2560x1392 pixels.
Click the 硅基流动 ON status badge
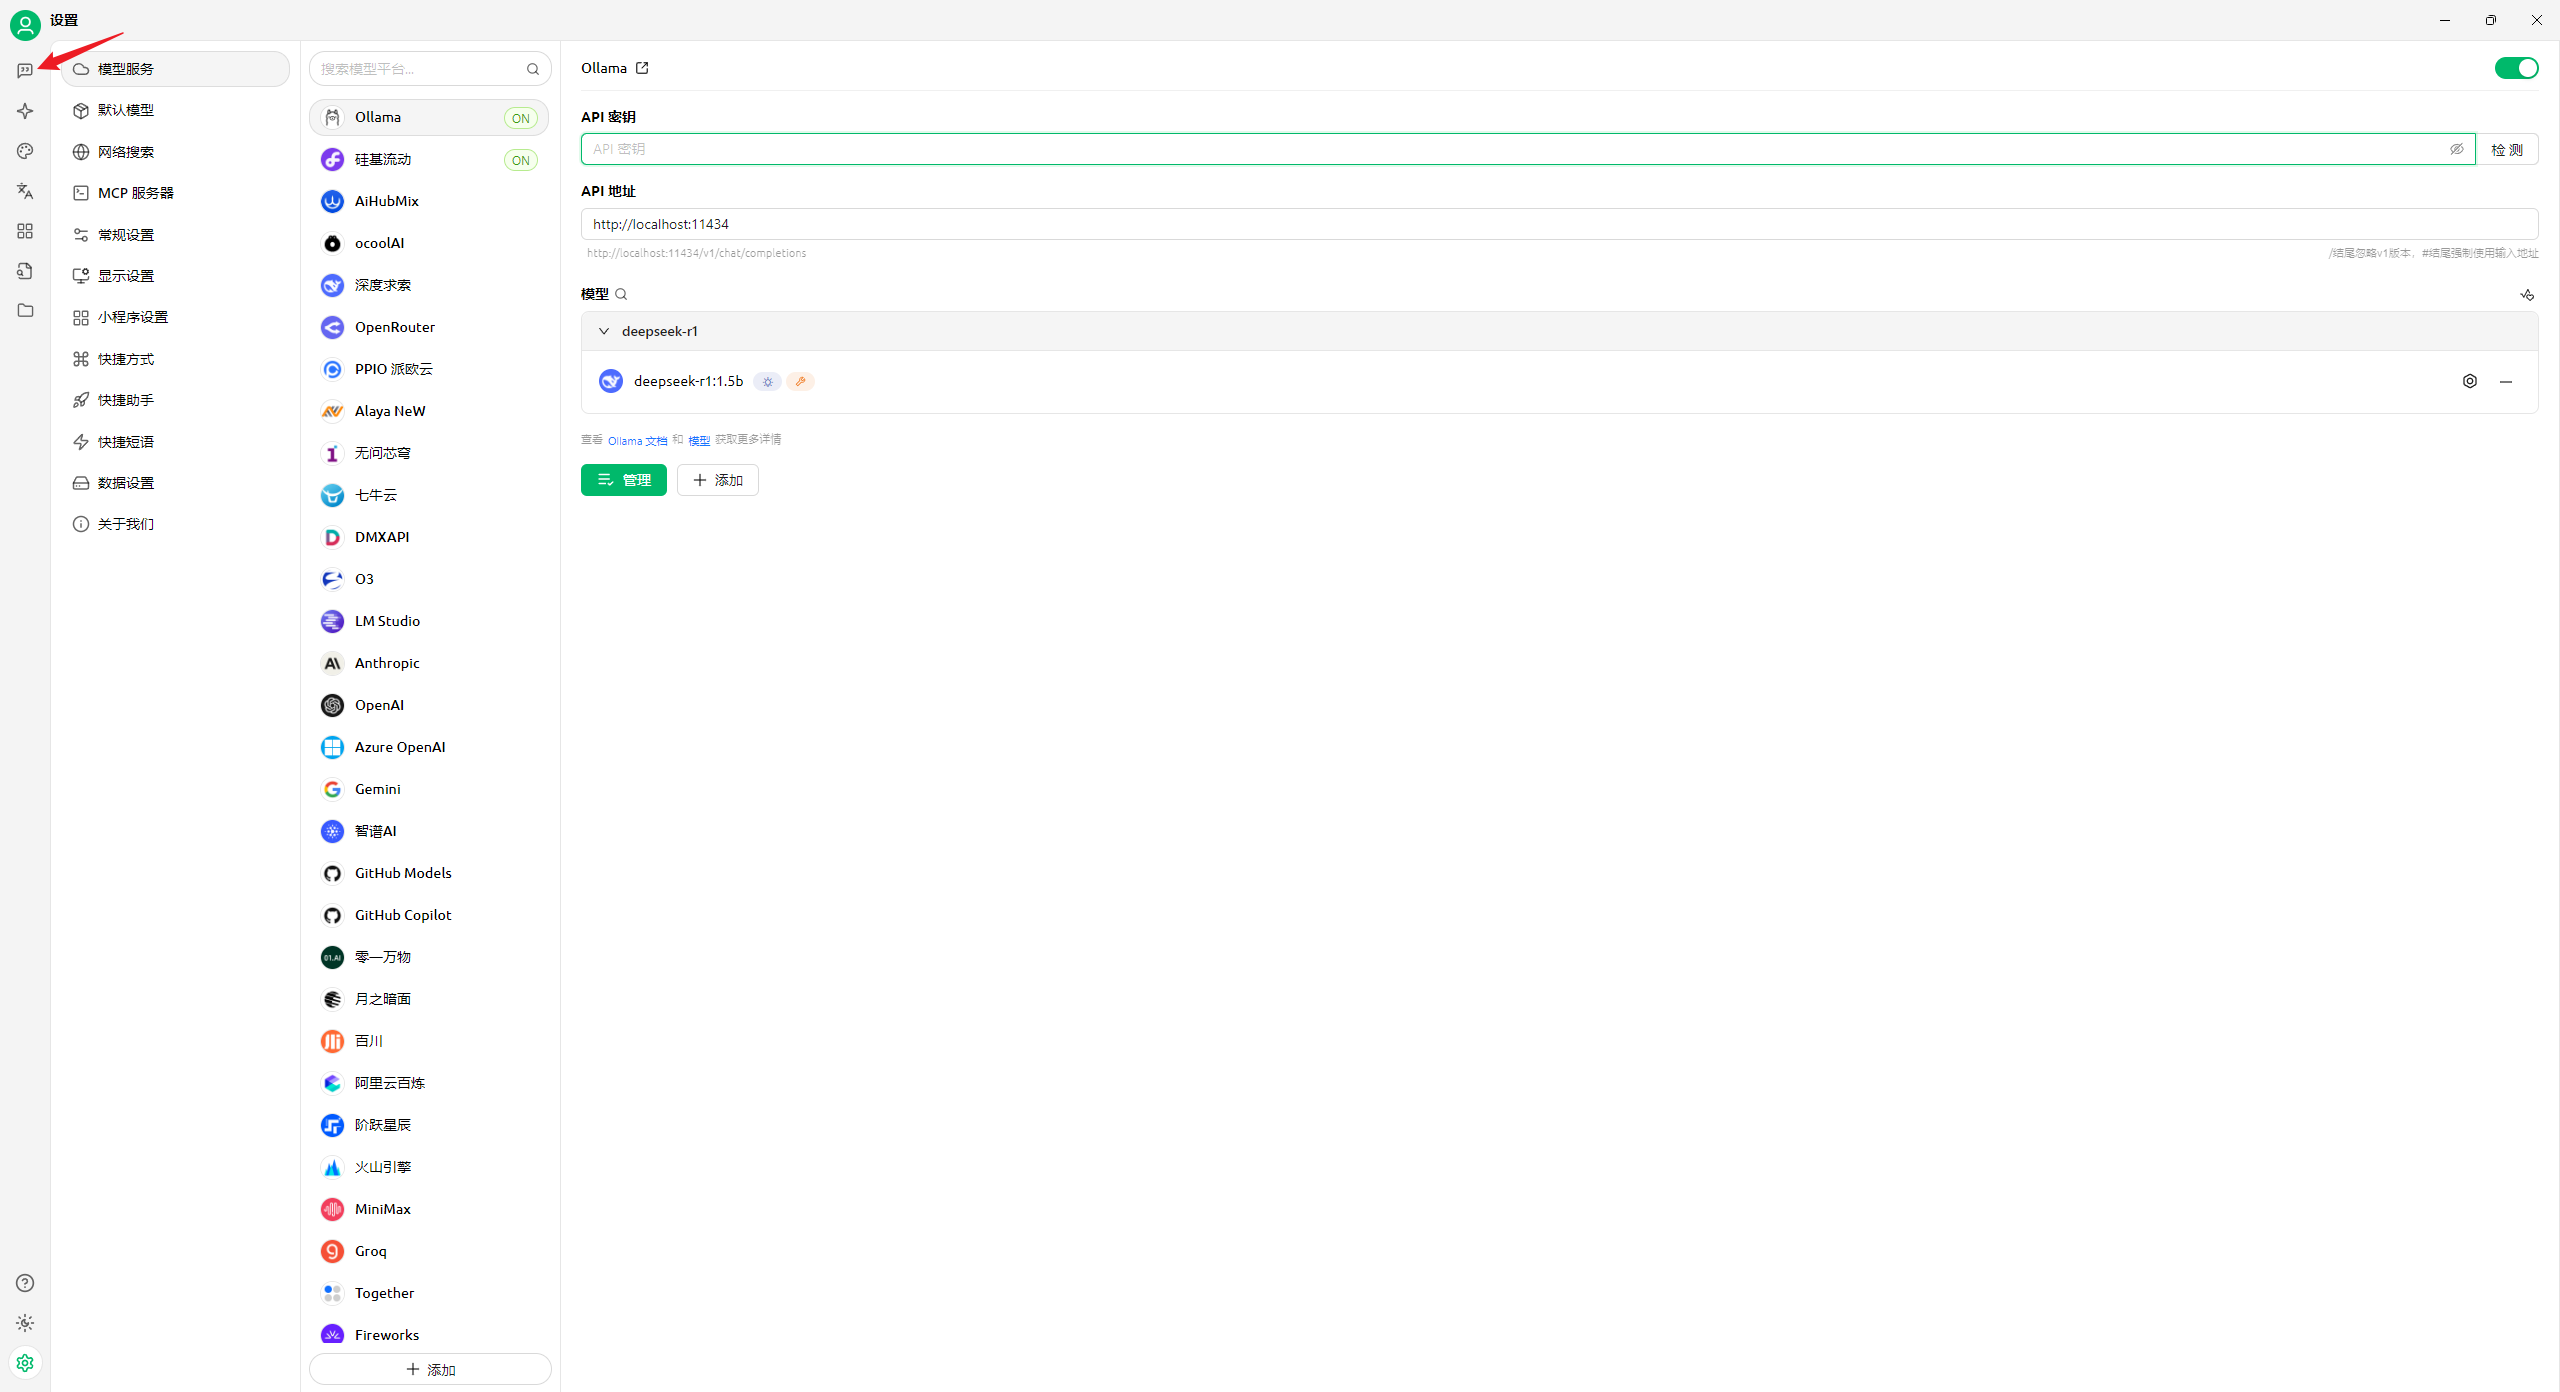click(x=520, y=160)
